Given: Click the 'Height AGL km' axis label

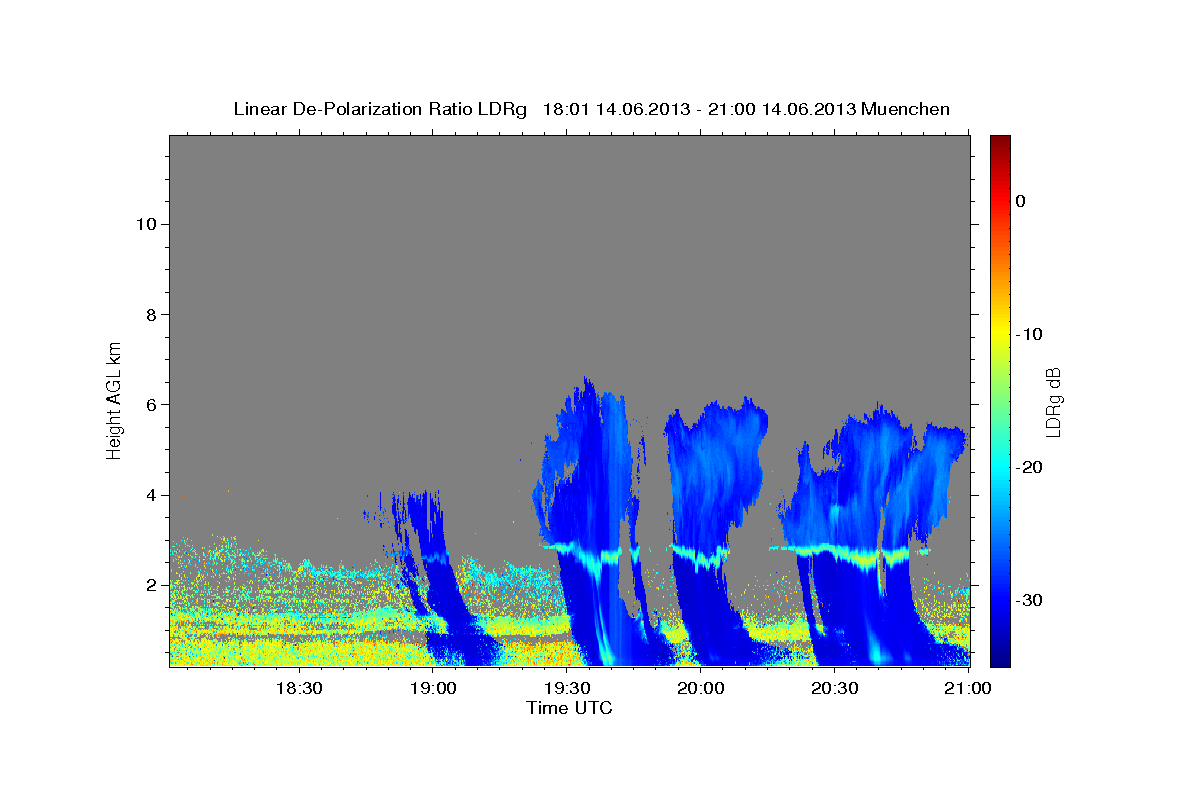Looking at the screenshot, I should point(114,399).
